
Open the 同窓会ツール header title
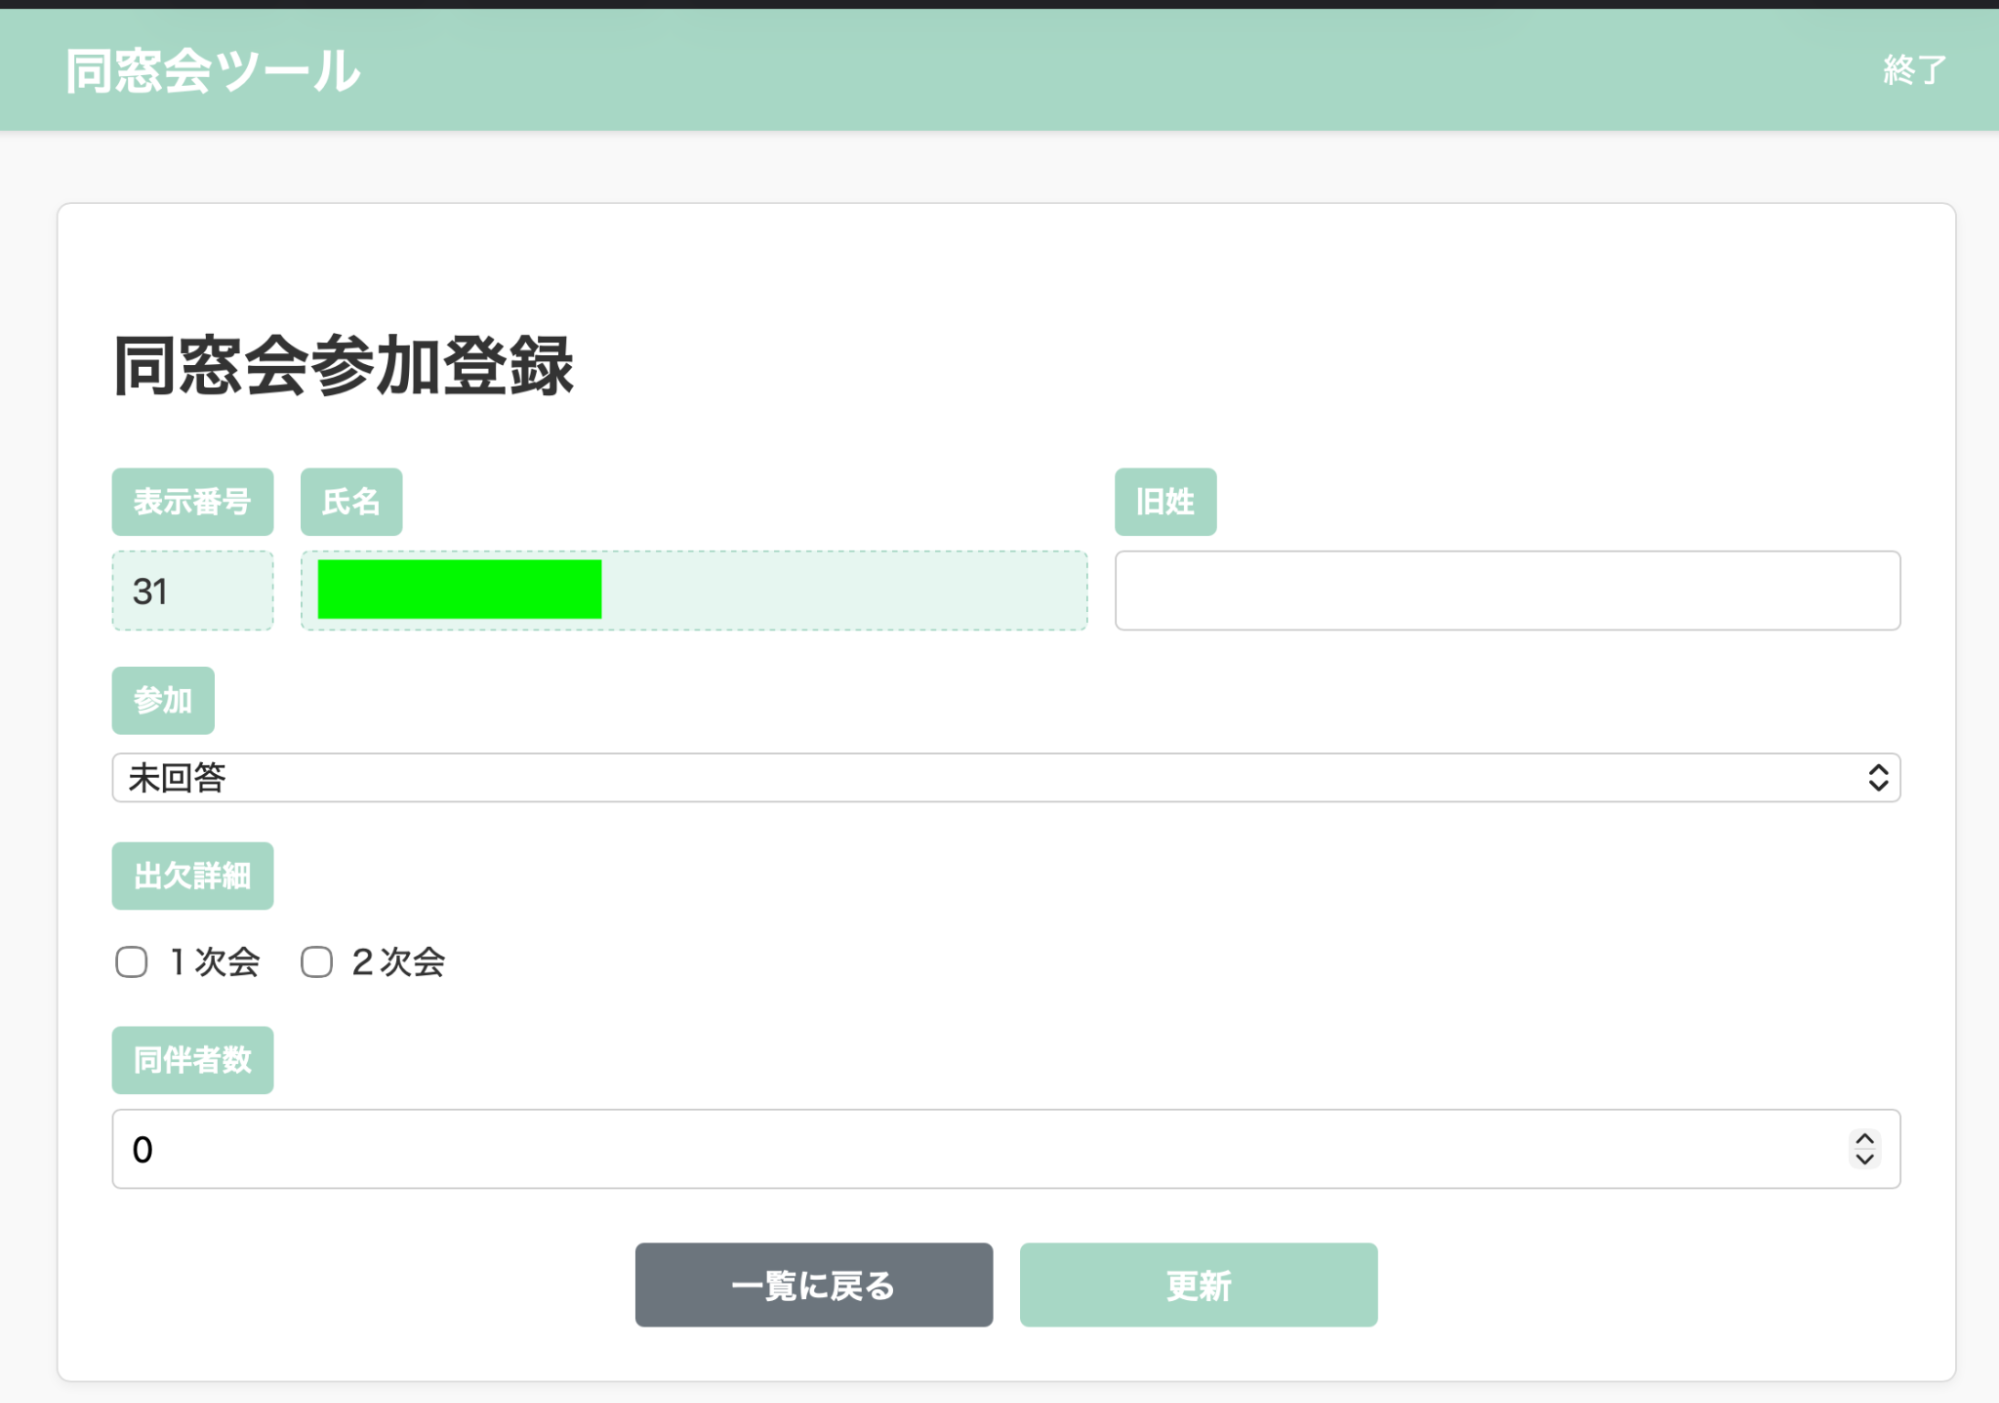[213, 71]
